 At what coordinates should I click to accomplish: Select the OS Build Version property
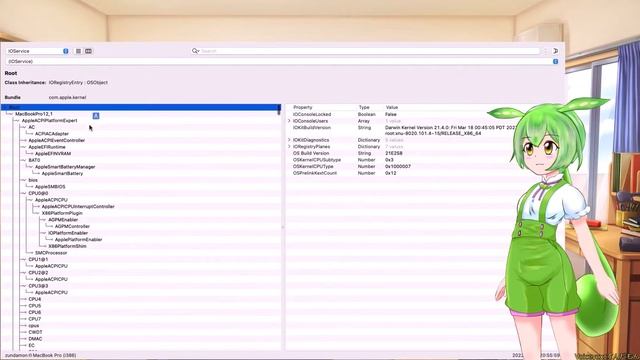coord(311,153)
